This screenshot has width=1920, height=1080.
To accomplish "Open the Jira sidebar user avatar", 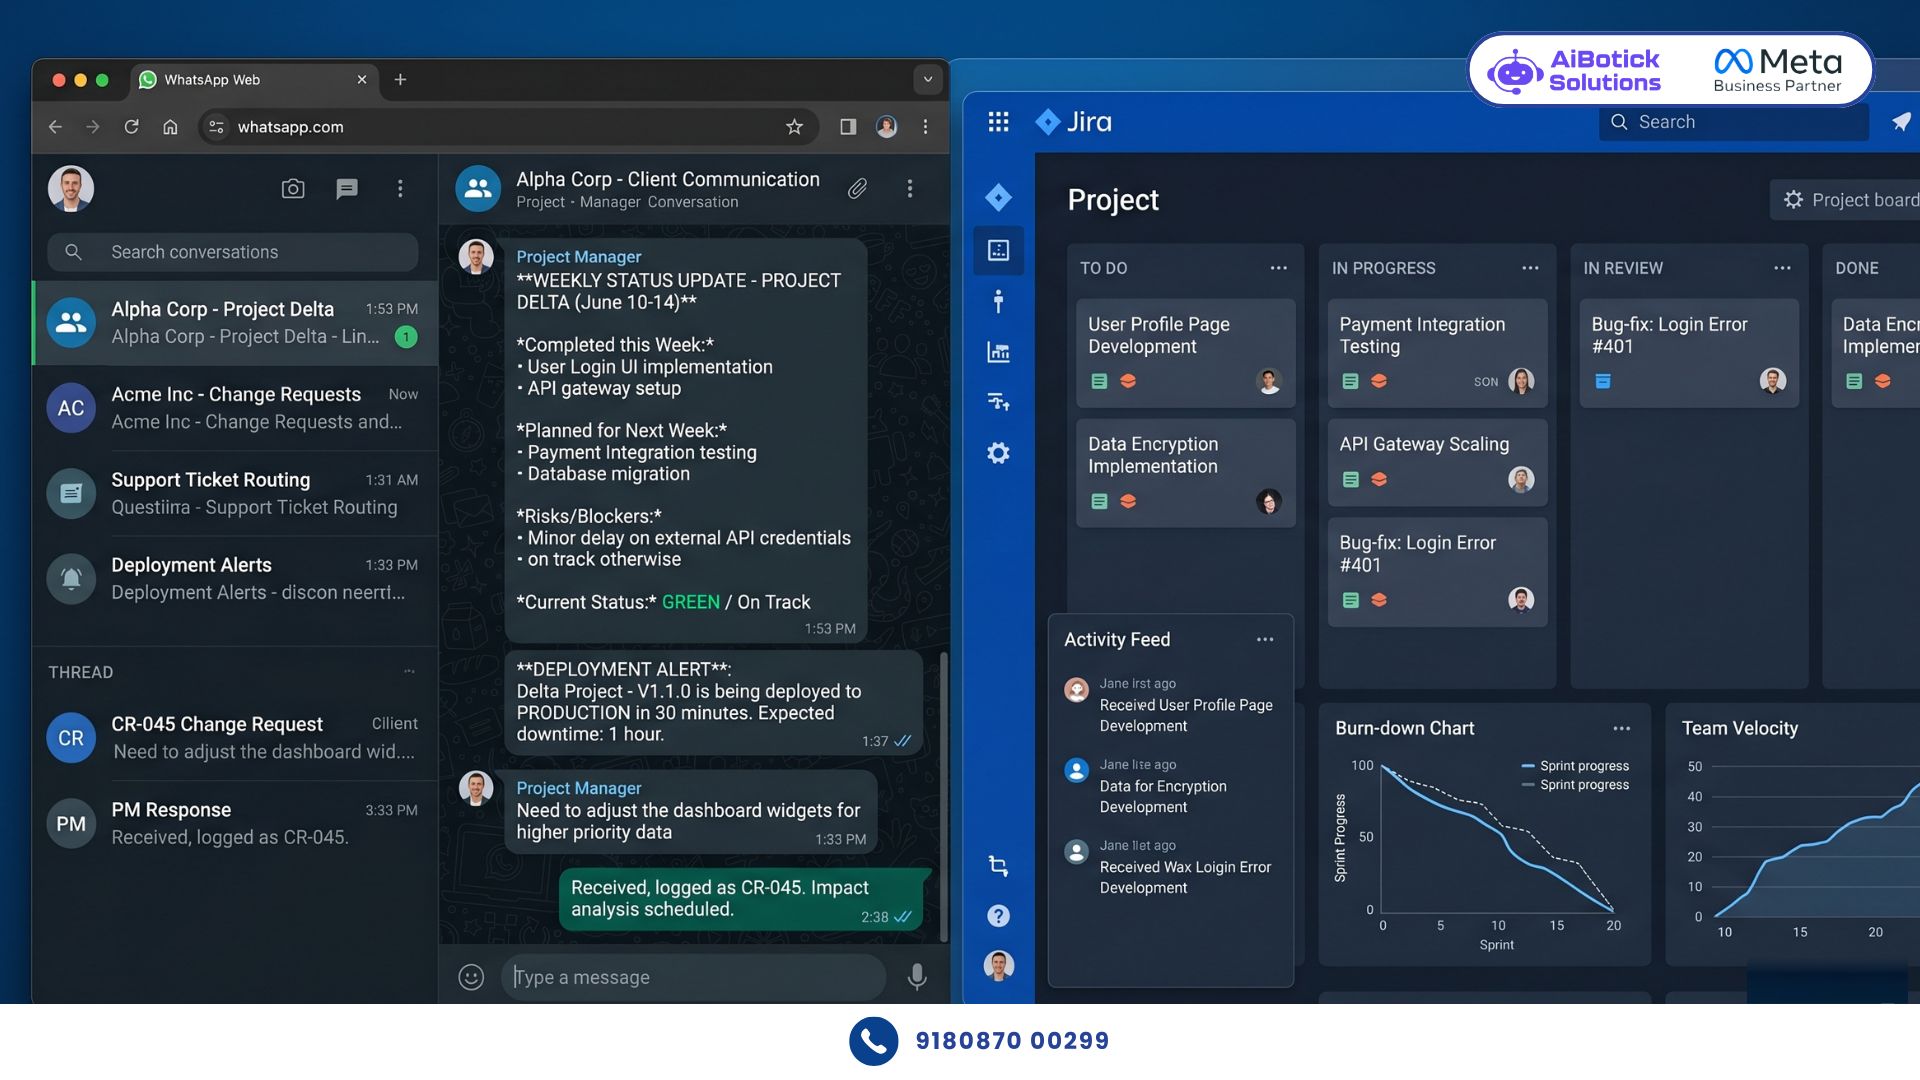I will click(998, 965).
